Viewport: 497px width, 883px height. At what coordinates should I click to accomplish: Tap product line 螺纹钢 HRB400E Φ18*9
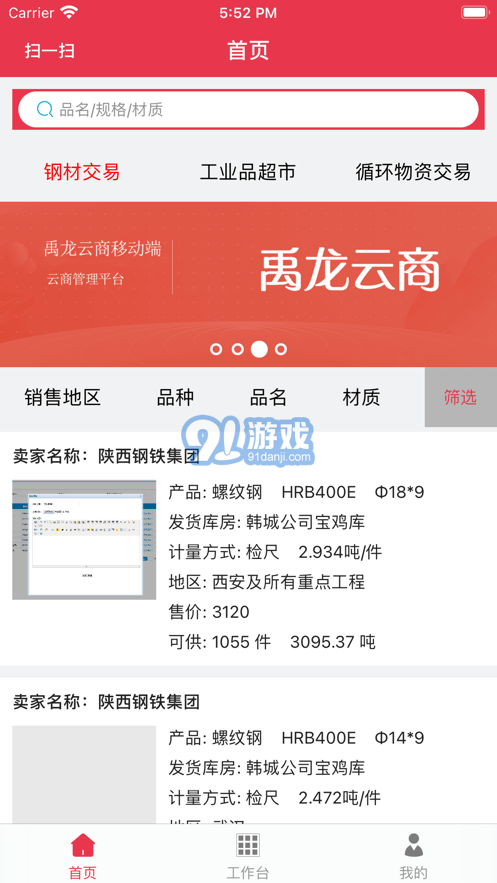296,492
